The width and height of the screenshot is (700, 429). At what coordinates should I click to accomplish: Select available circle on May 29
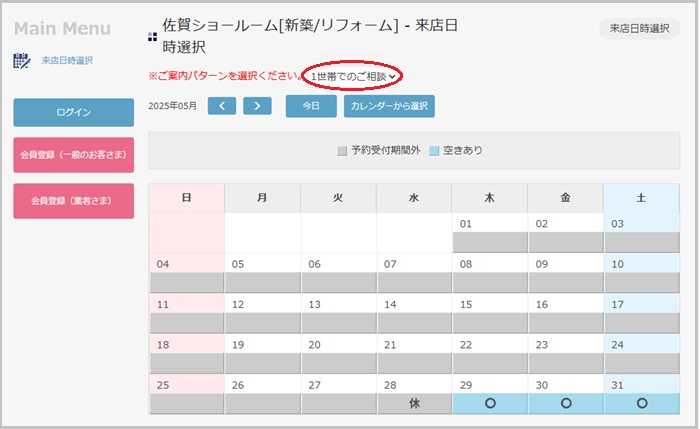tap(490, 404)
